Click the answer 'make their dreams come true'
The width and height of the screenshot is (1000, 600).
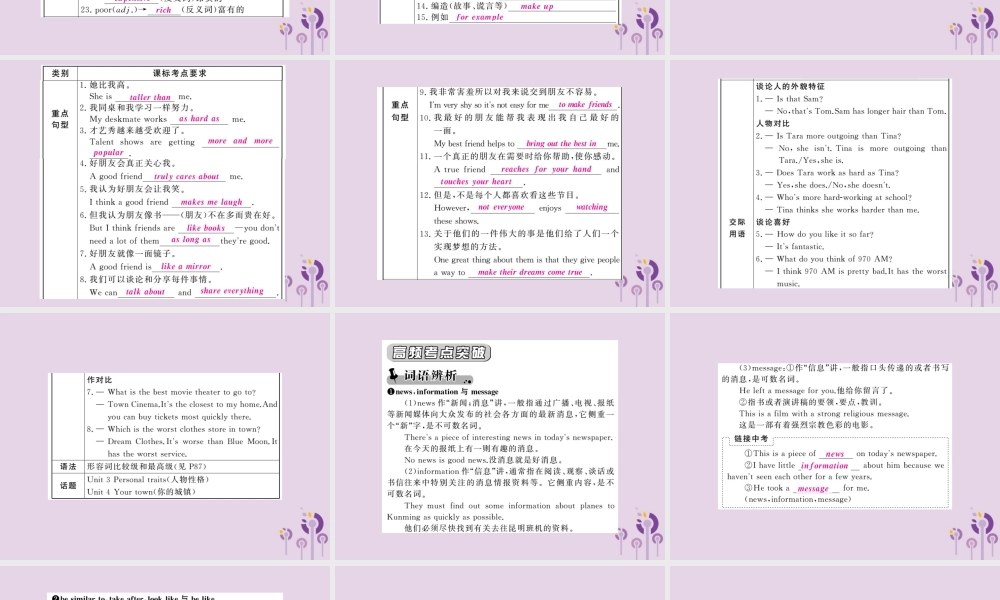click(x=530, y=272)
